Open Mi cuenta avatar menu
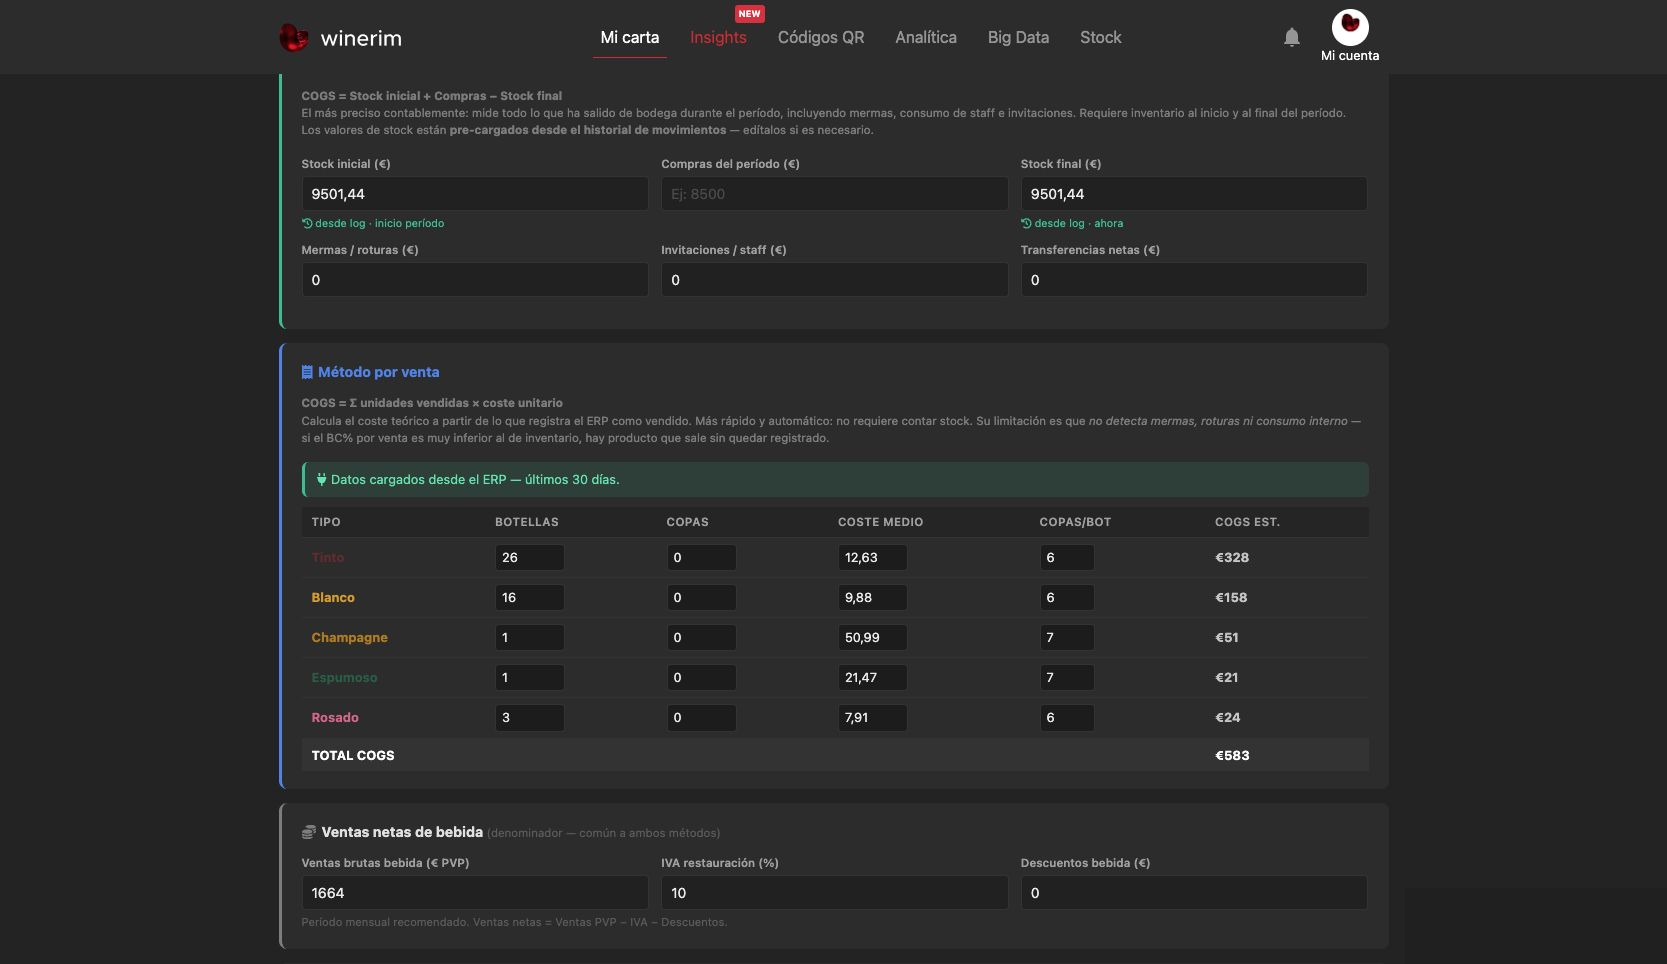Screen dimensions: 1667x964 (1350, 27)
